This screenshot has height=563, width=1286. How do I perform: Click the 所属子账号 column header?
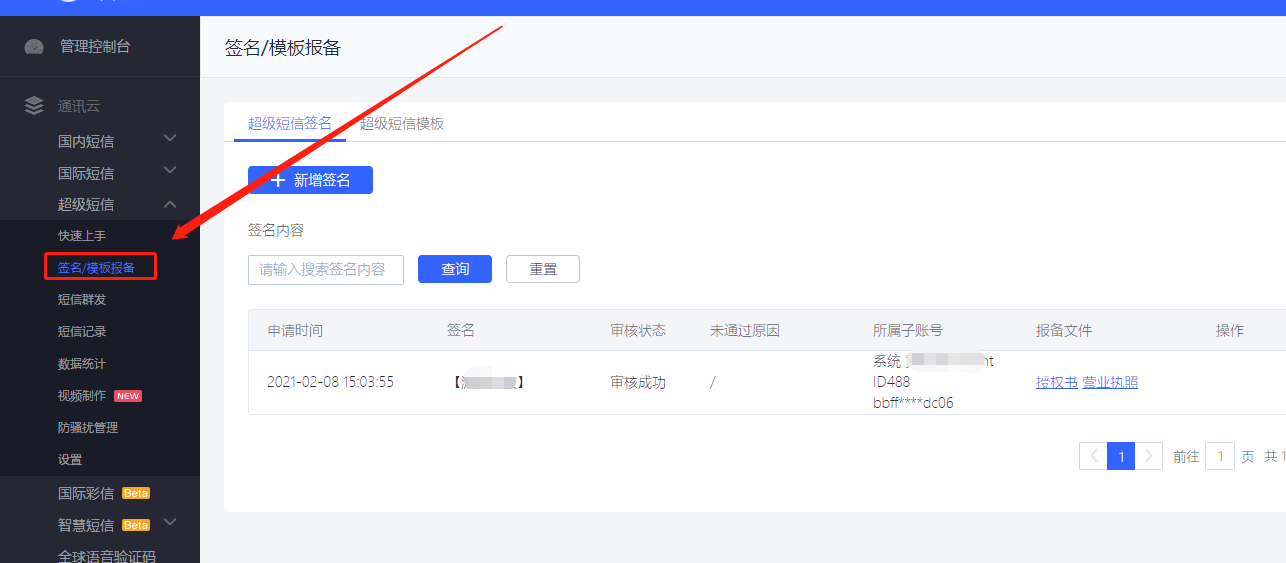tap(908, 330)
